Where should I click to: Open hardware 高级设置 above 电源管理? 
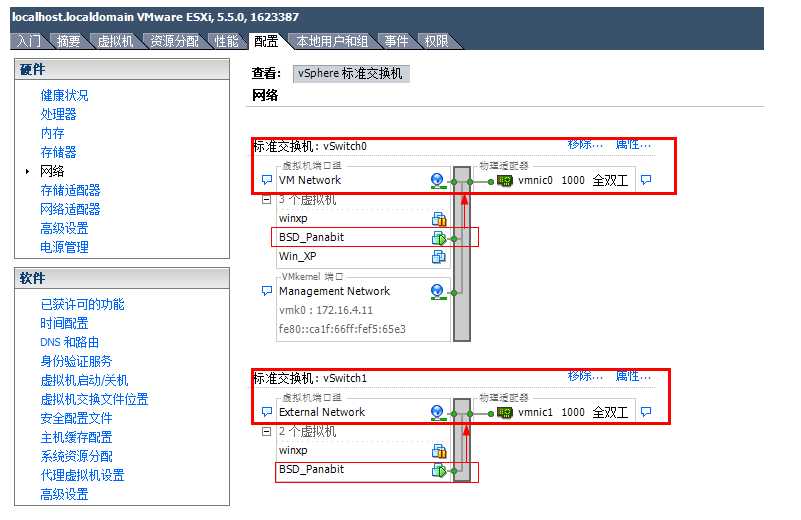pyautogui.click(x=64, y=228)
